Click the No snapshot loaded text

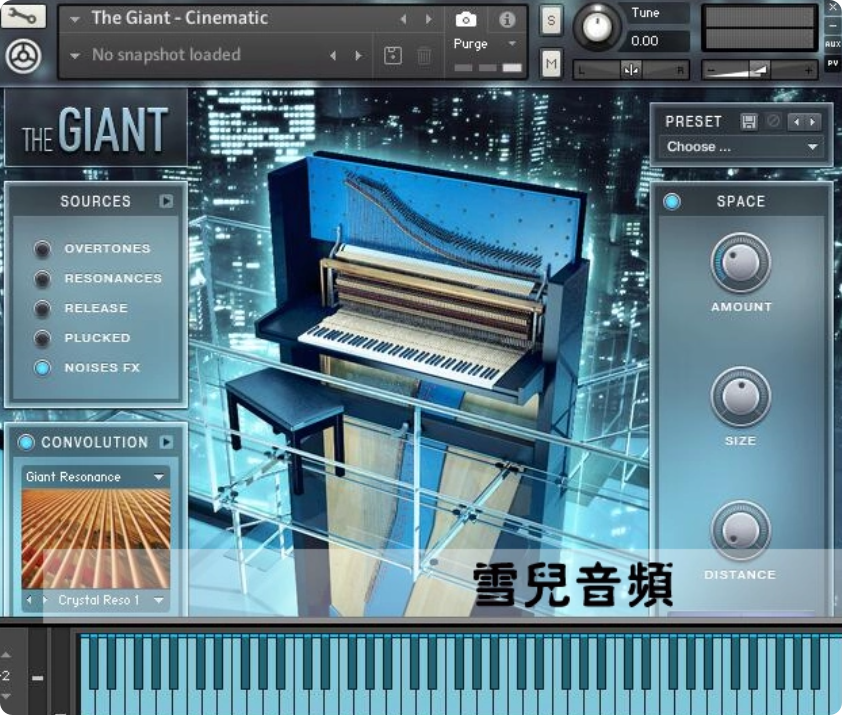coord(166,55)
